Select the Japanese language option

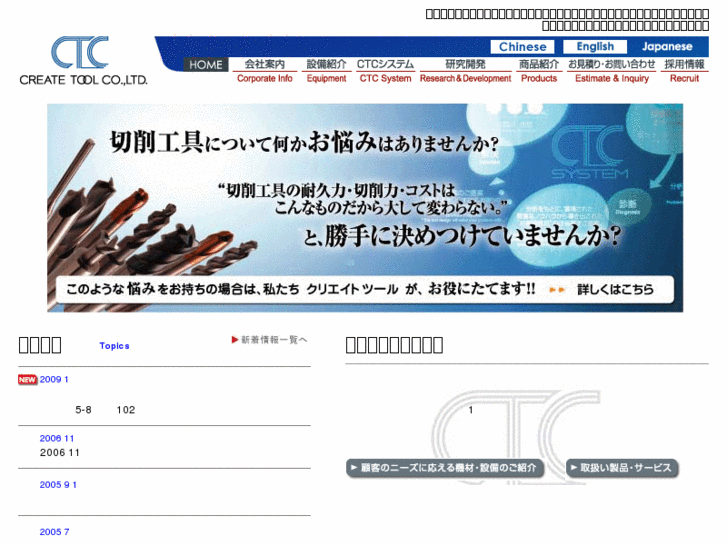pos(667,47)
